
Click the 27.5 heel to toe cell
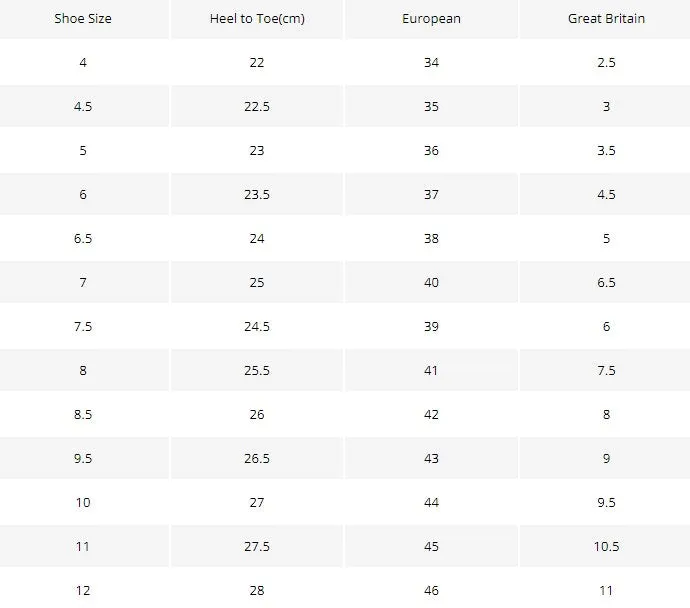257,546
